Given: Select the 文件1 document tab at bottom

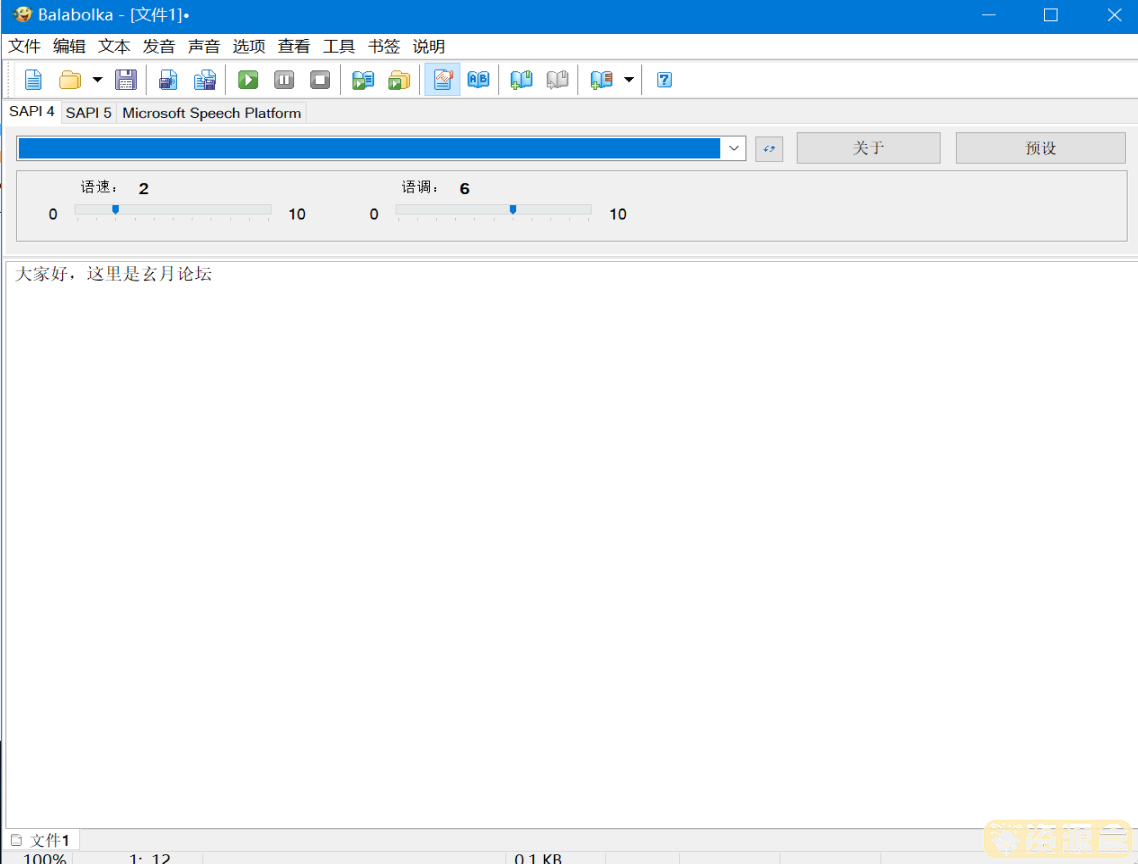Looking at the screenshot, I should 42,840.
